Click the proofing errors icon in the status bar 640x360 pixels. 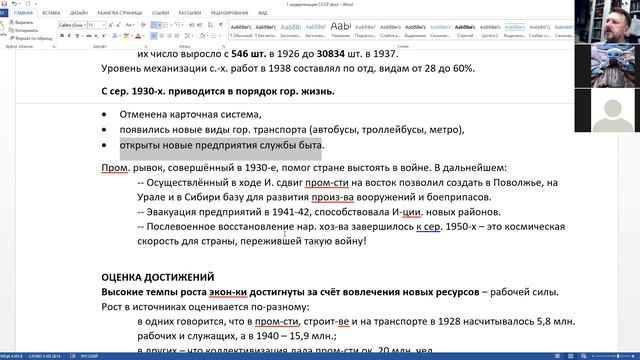point(72,356)
